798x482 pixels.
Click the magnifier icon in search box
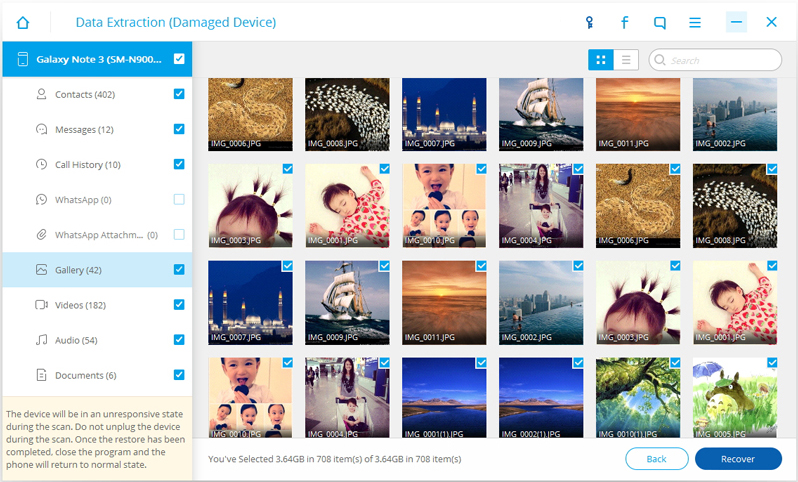pos(660,60)
